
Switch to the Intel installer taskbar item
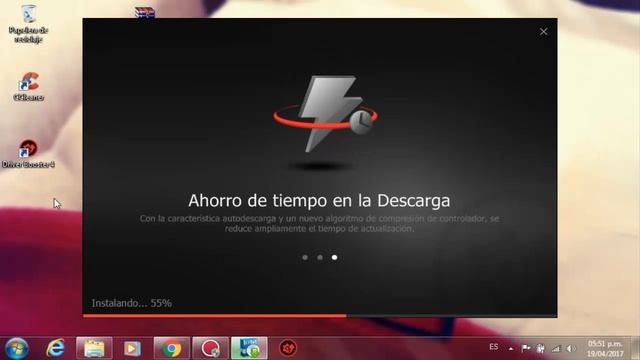tap(249, 348)
